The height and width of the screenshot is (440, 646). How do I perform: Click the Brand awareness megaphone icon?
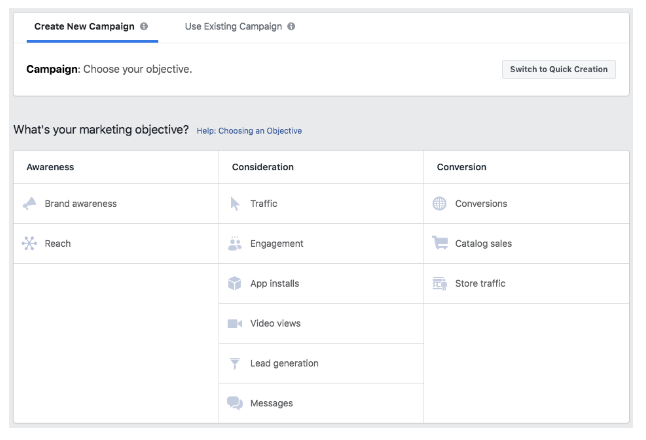tap(29, 204)
